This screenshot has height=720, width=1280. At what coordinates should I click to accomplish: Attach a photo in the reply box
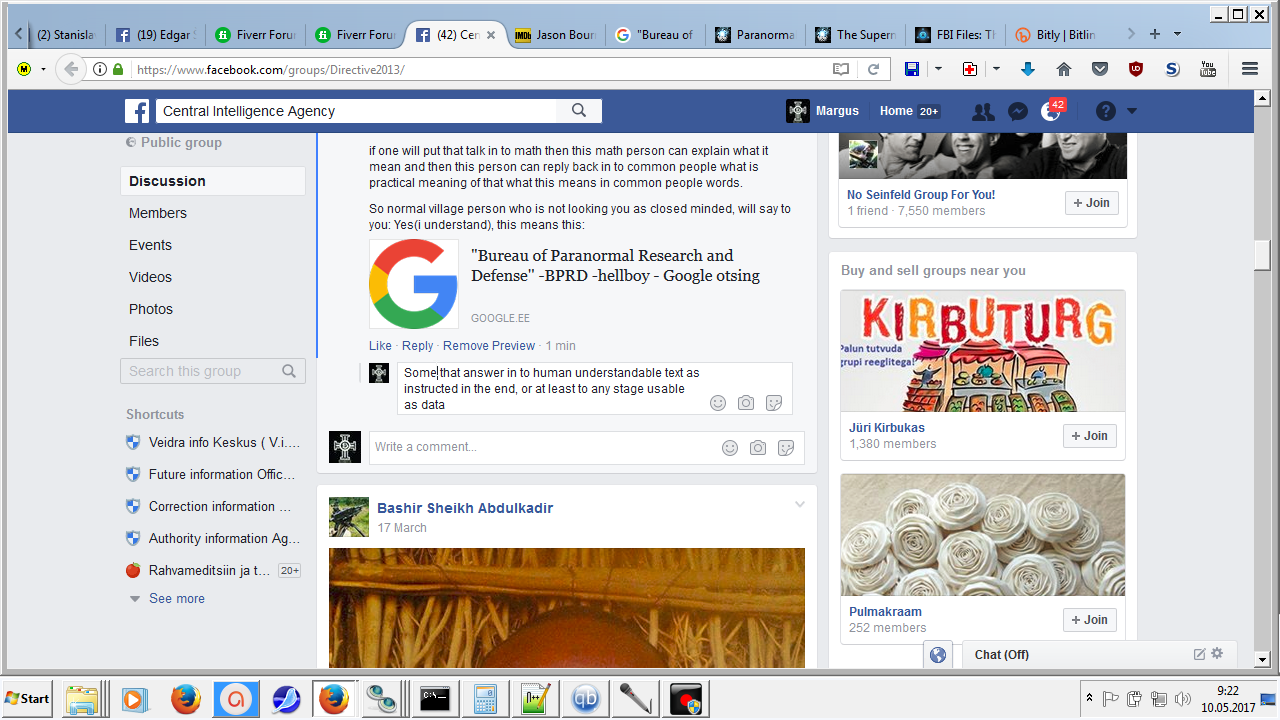pyautogui.click(x=746, y=403)
